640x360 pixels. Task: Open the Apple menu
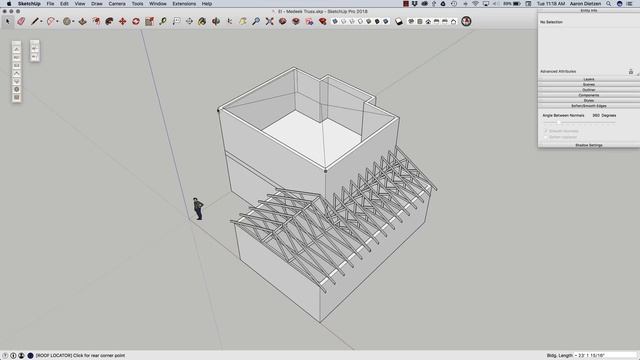point(9,4)
